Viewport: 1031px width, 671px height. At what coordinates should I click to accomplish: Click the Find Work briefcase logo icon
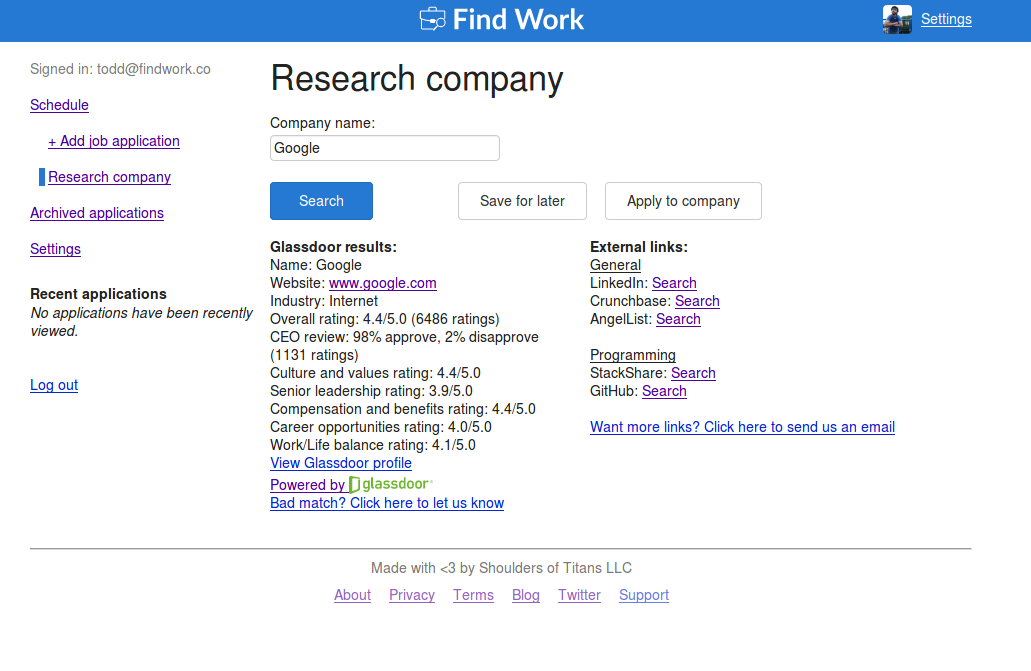tap(432, 19)
